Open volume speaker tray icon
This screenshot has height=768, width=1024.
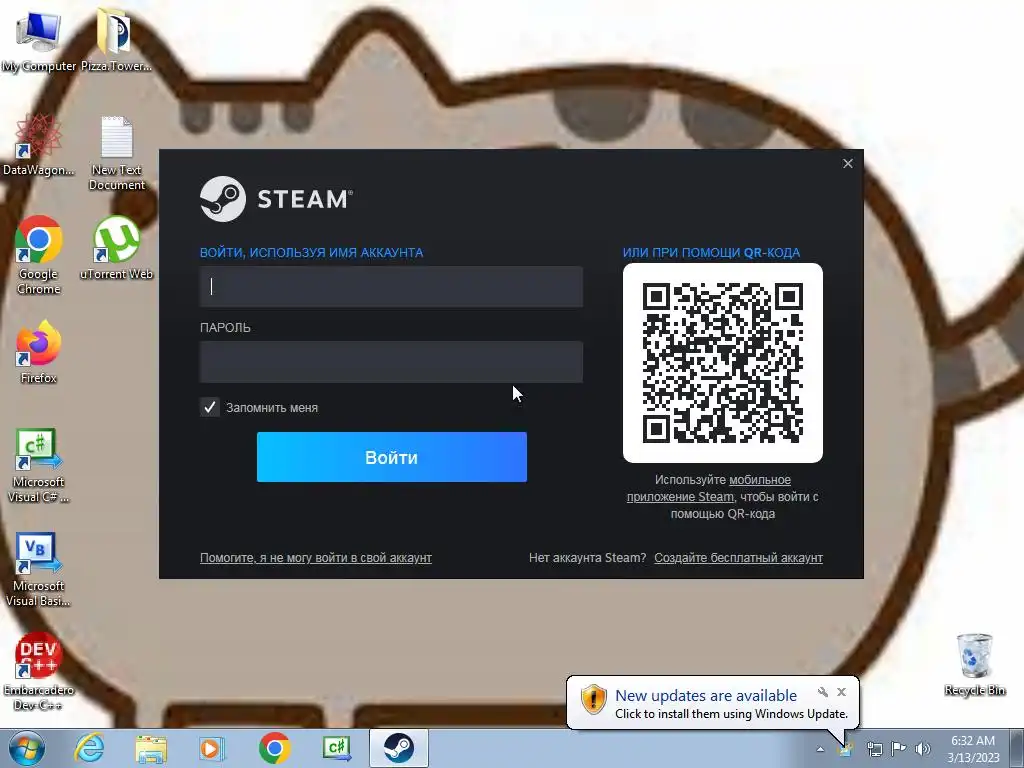pos(923,749)
